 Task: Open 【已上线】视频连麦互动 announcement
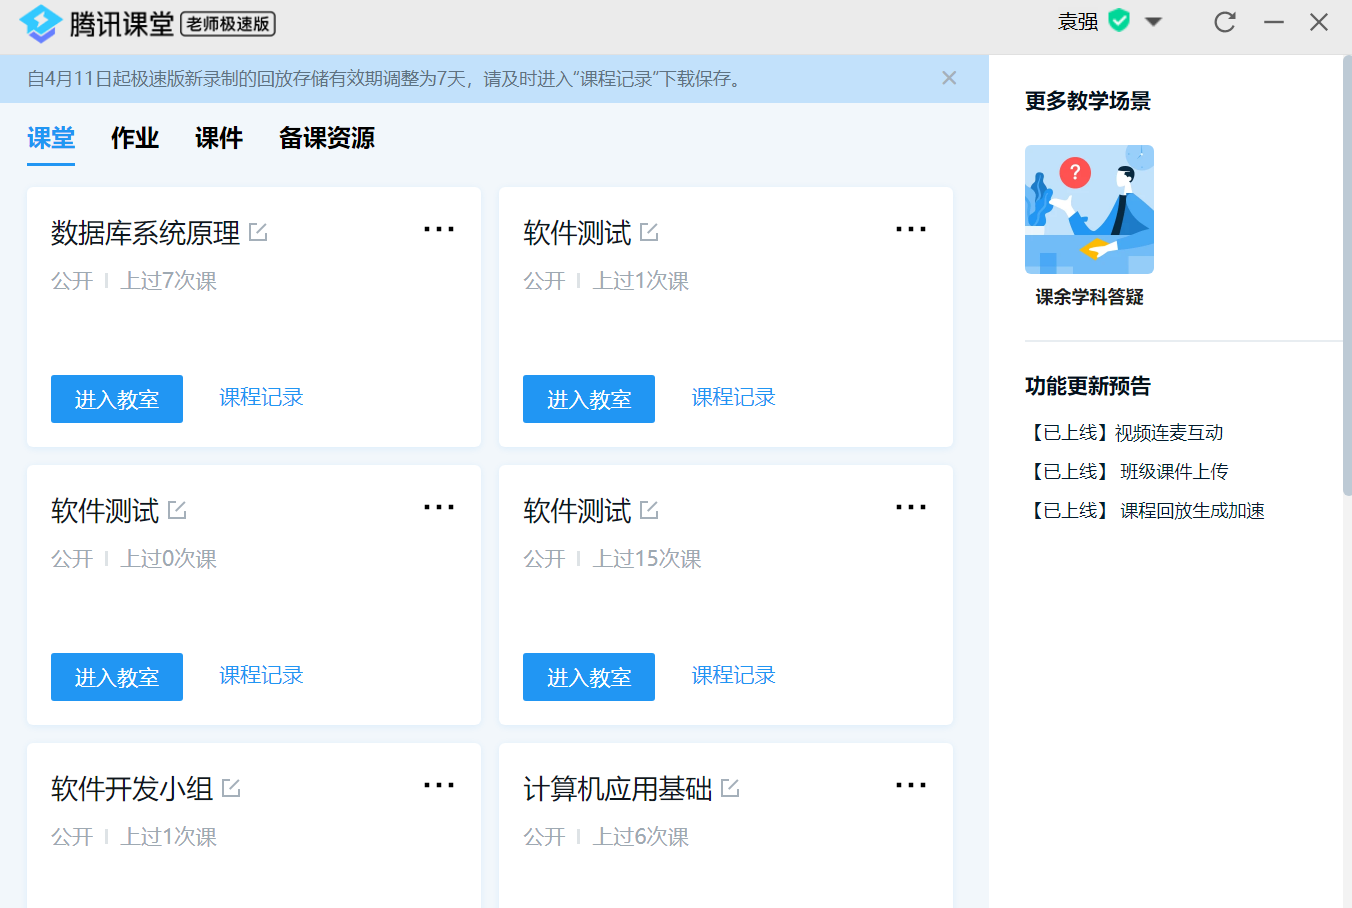click(x=1124, y=433)
